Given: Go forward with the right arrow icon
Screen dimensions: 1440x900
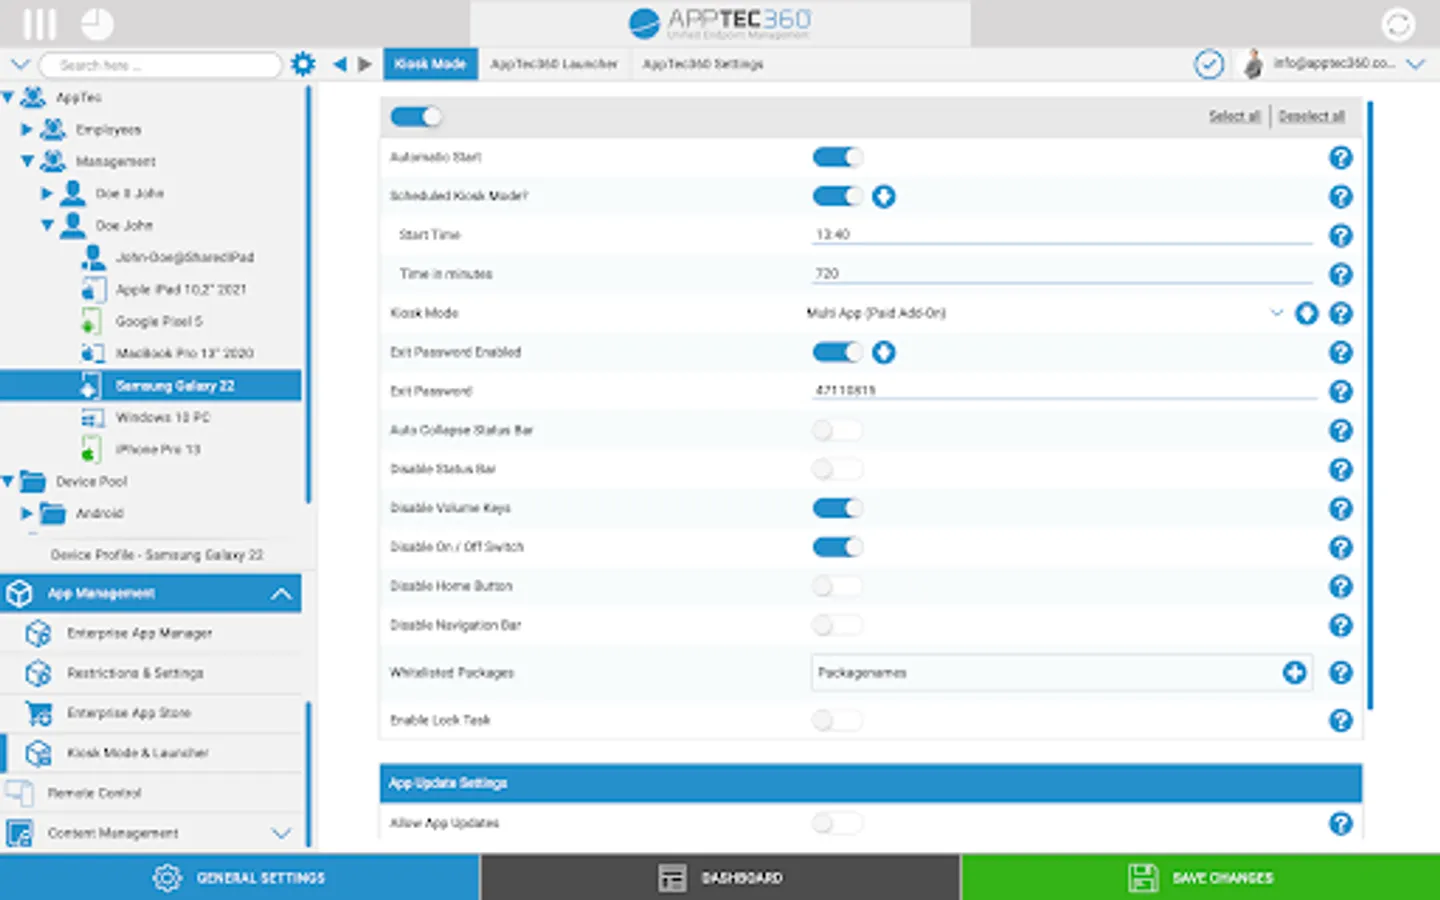Looking at the screenshot, I should [365, 64].
